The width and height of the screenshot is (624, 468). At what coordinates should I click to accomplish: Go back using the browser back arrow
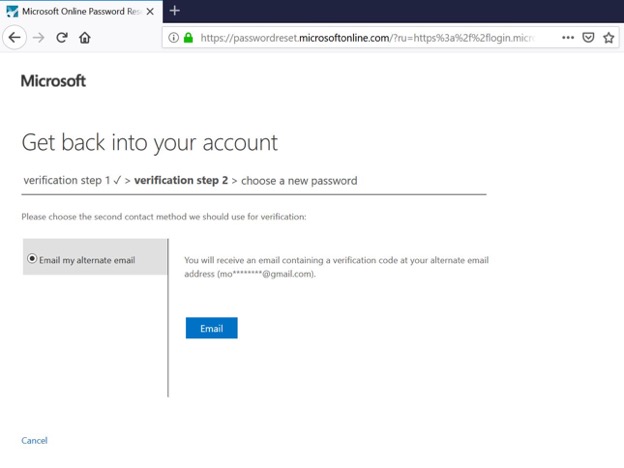coord(15,38)
